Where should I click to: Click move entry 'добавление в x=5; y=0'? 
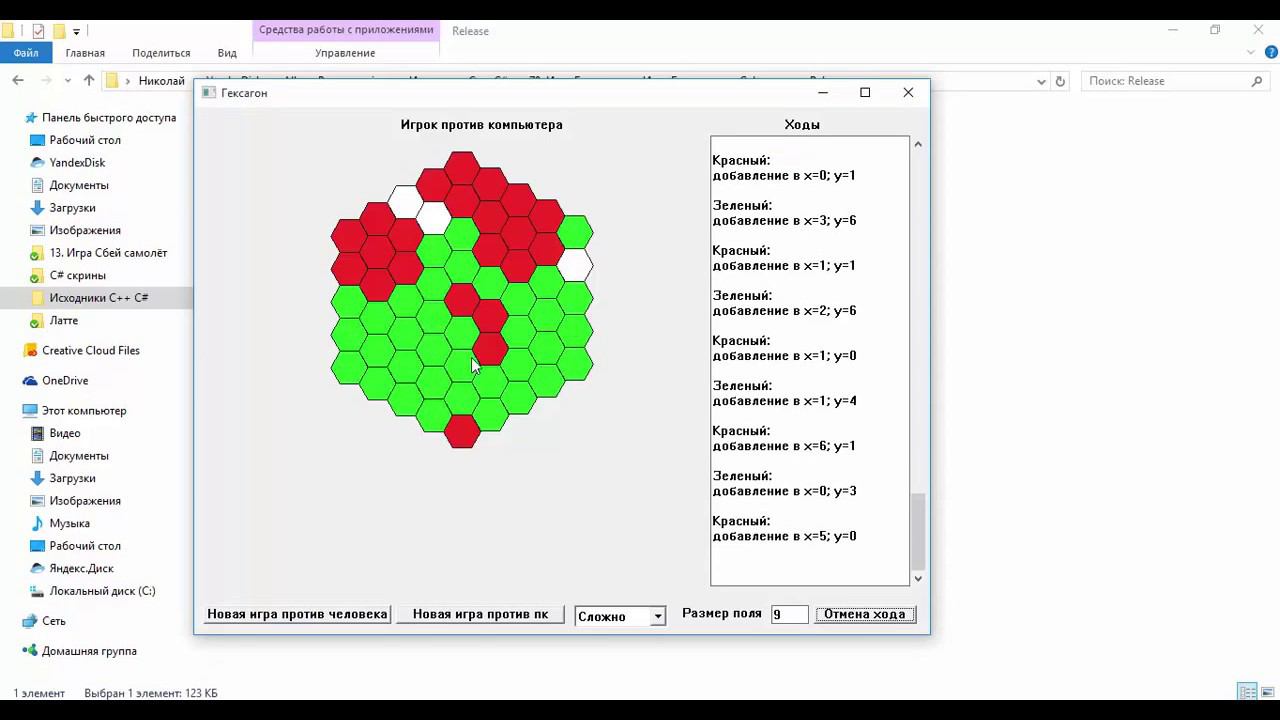[784, 536]
